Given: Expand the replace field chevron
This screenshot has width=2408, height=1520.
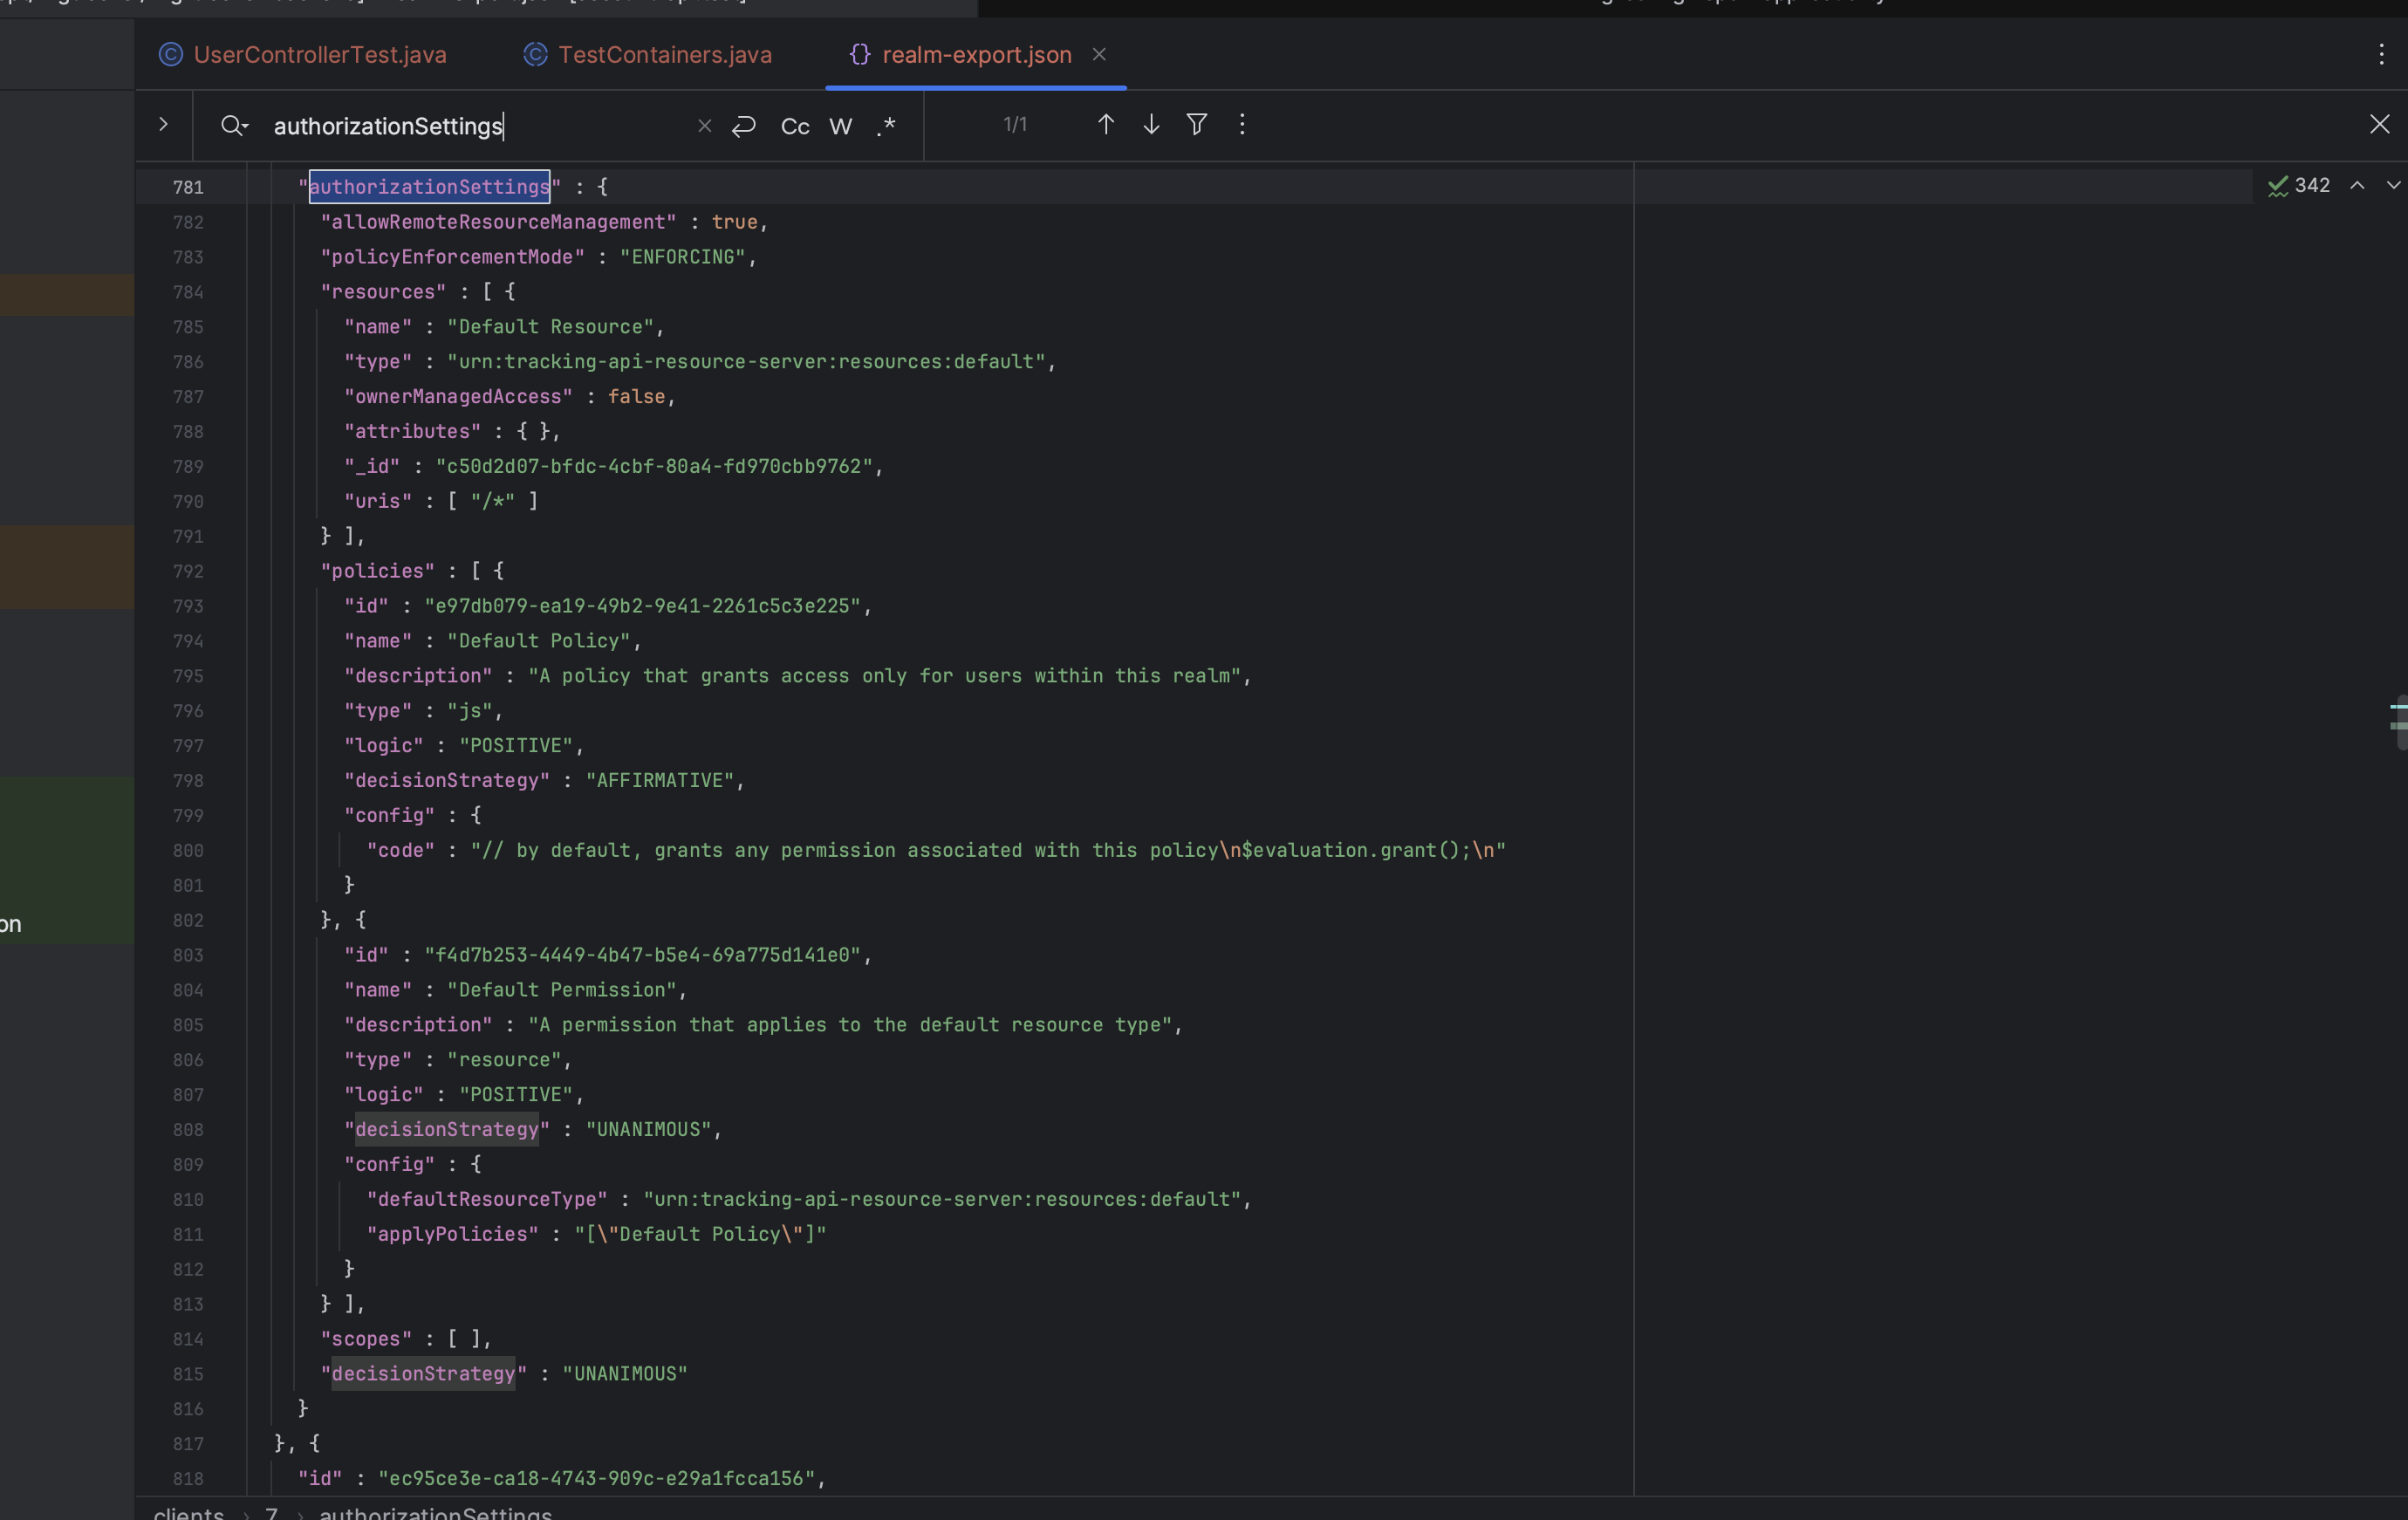Looking at the screenshot, I should pyautogui.click(x=163, y=124).
